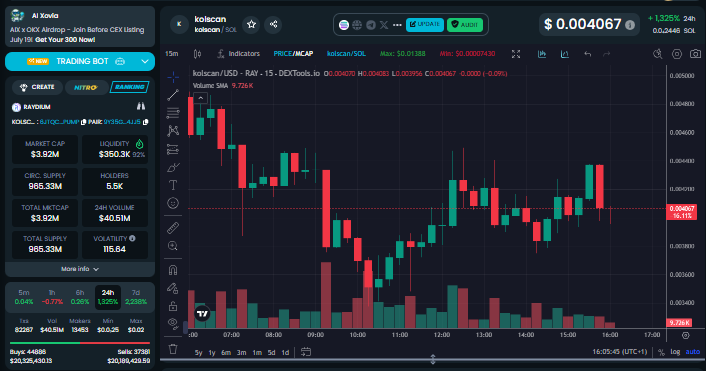The width and height of the screenshot is (706, 371).
Task: Toggle hide all drawings eye icon
Action: (173, 323)
